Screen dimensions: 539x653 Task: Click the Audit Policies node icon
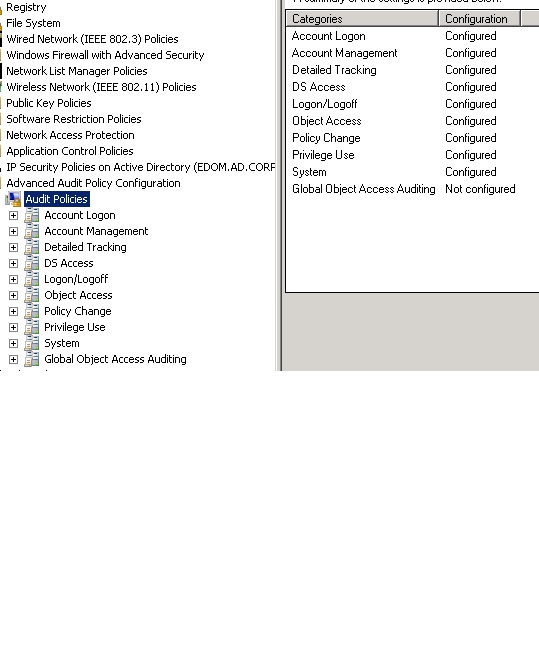point(13,199)
